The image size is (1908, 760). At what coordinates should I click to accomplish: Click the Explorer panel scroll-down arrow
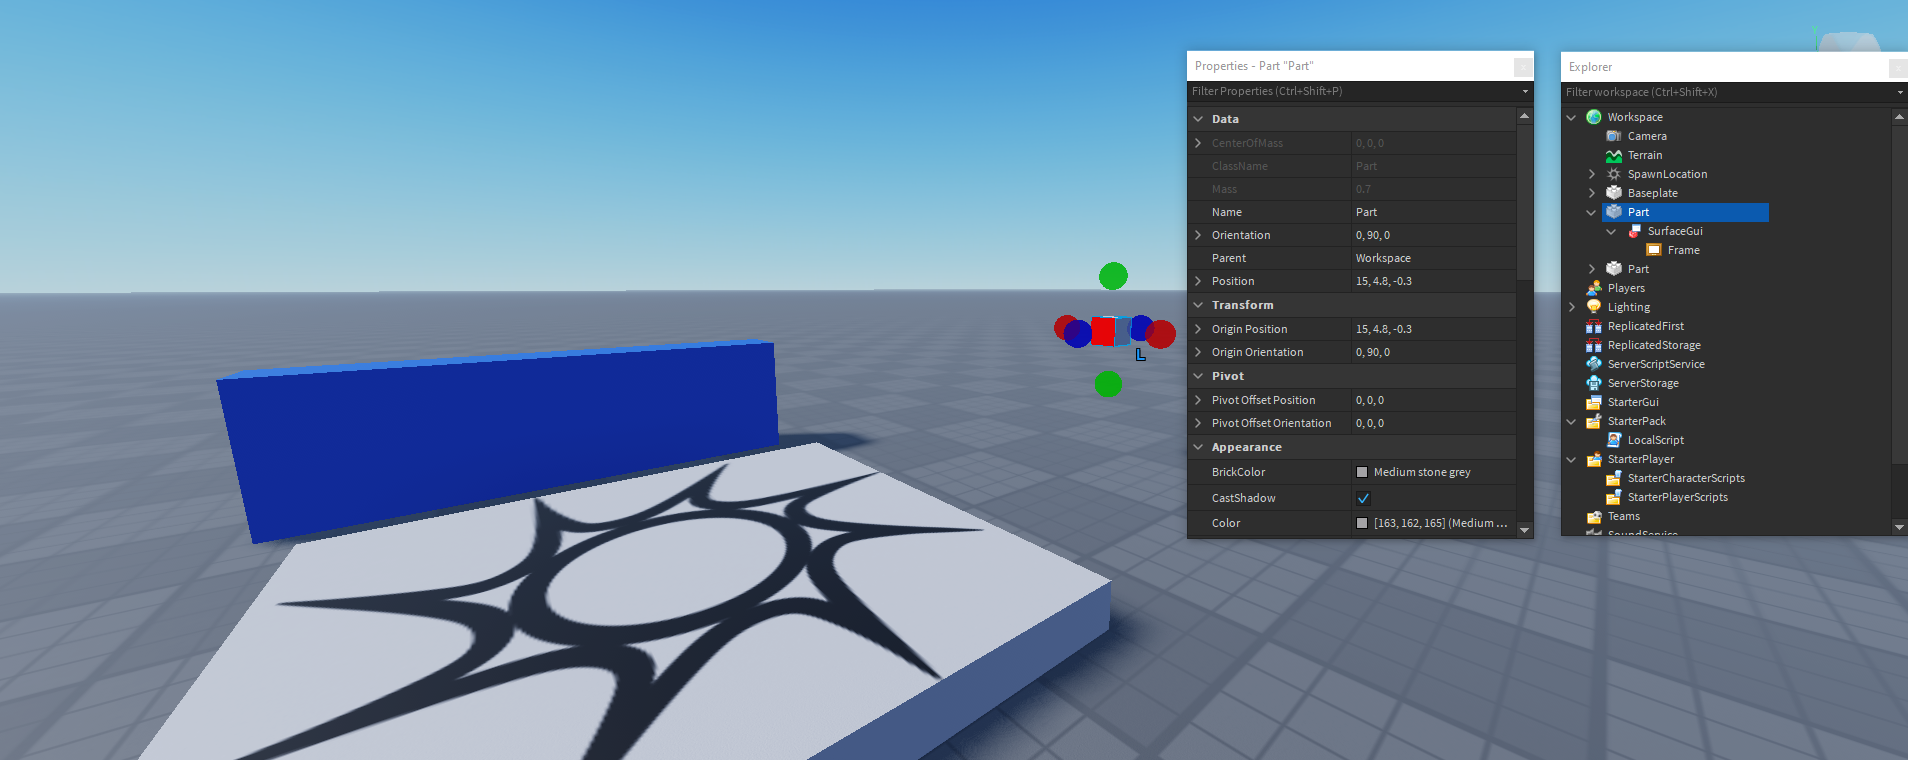point(1899,527)
